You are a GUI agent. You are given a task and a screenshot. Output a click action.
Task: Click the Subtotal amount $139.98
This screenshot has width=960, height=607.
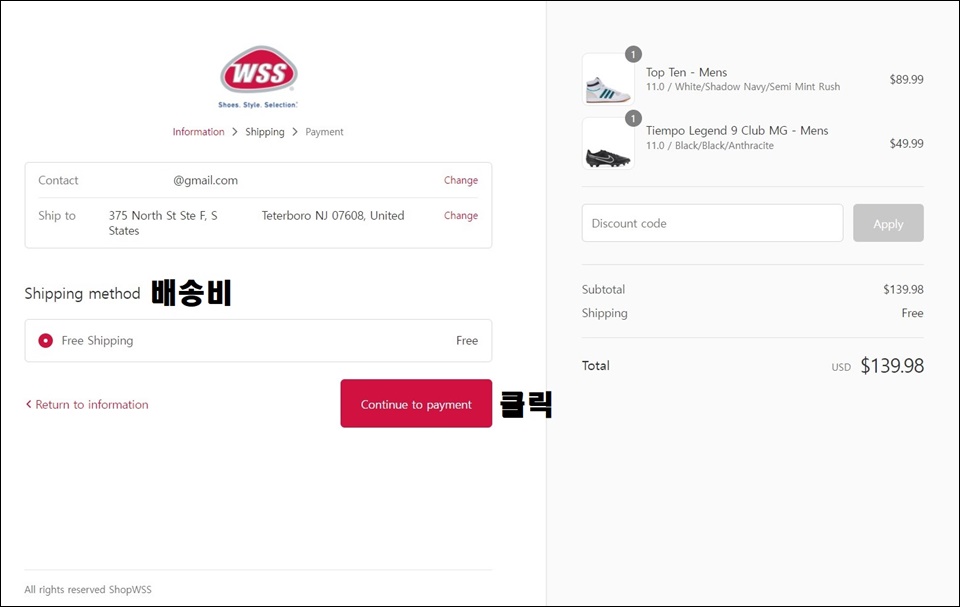pos(903,289)
